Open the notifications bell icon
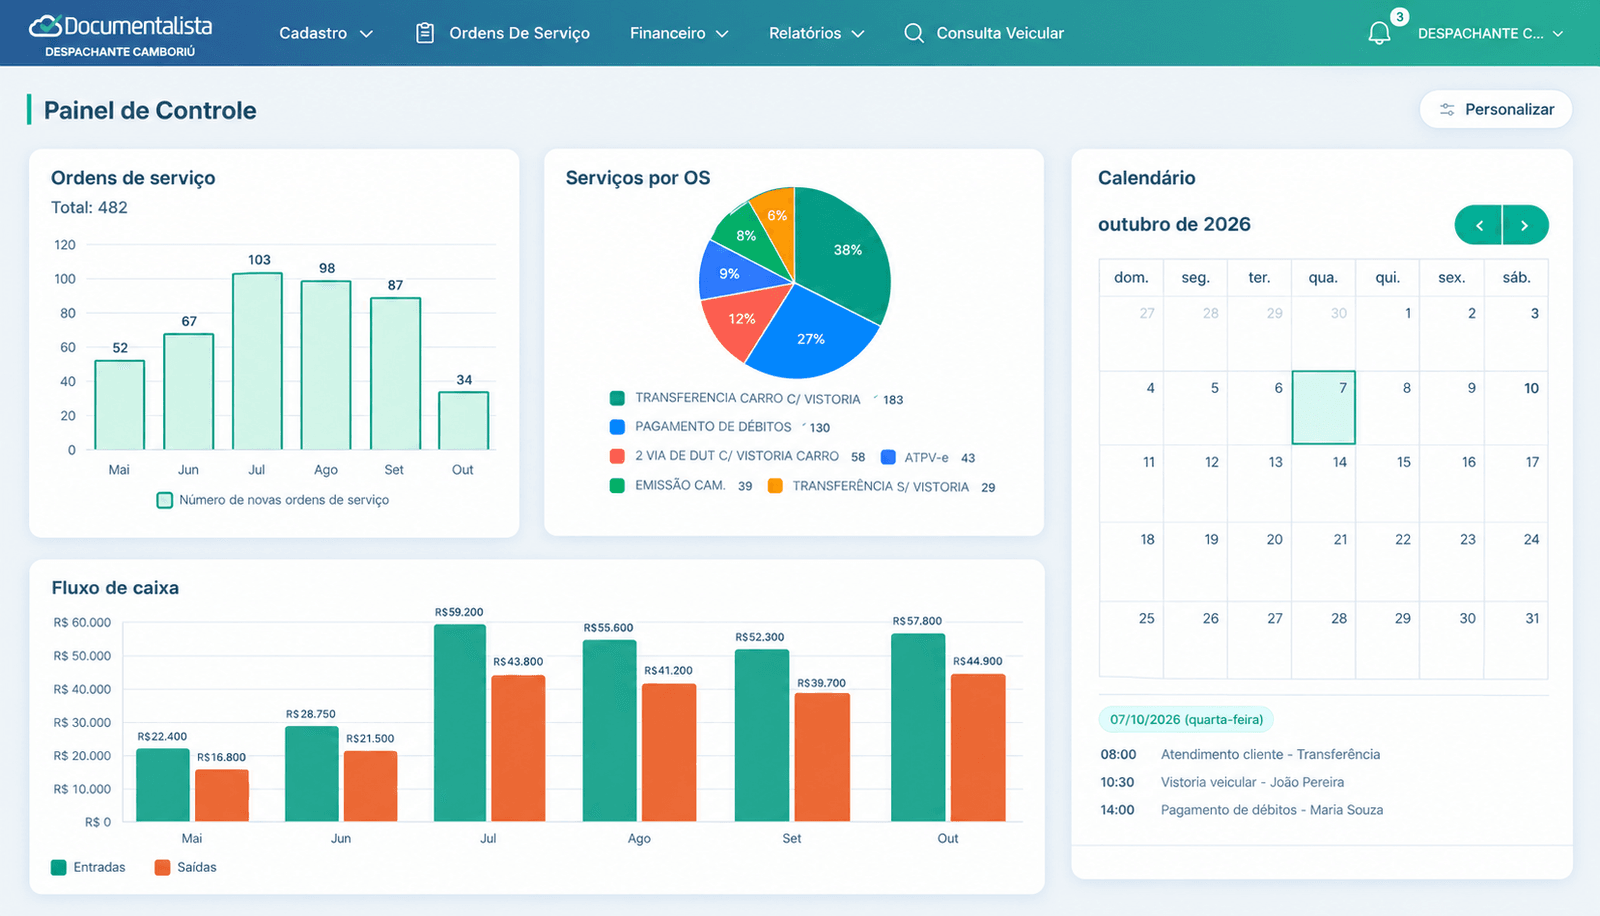The image size is (1600, 916). (x=1379, y=33)
